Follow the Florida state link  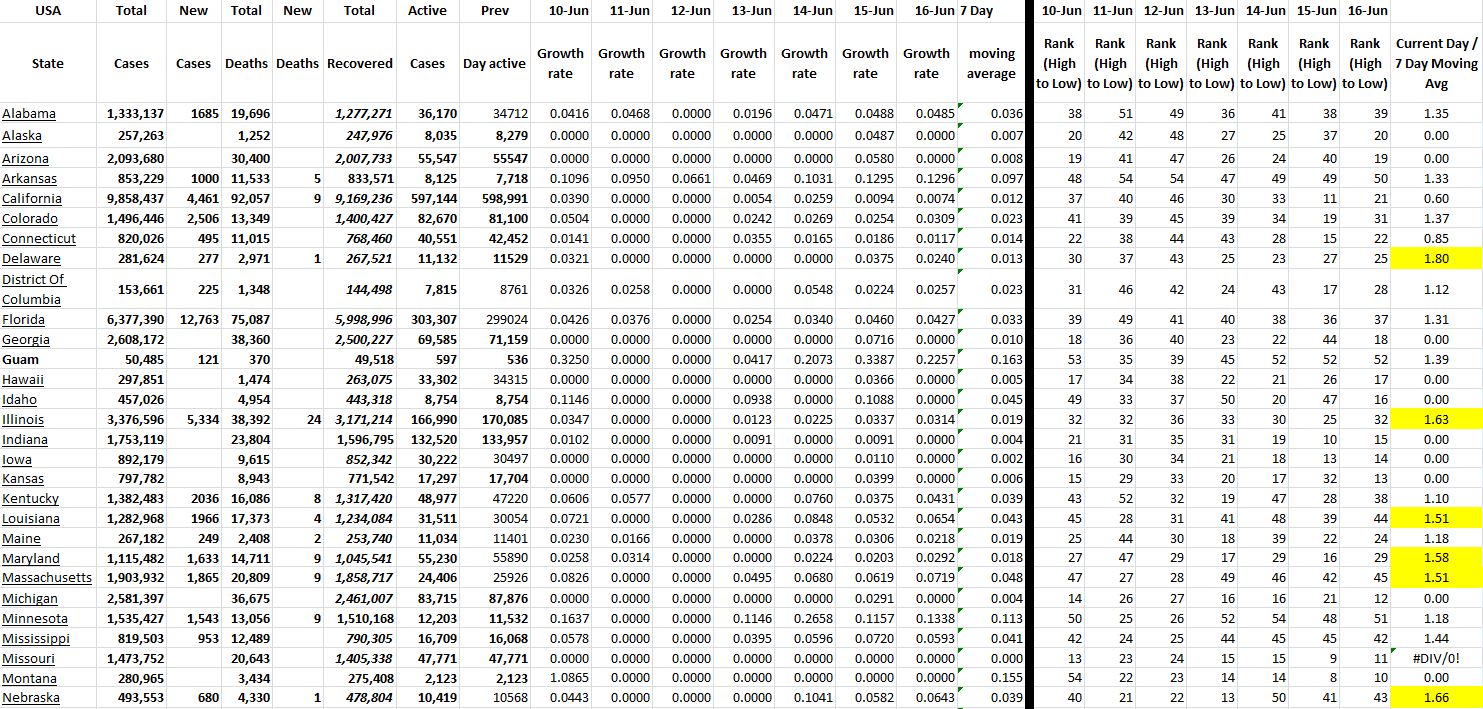24,320
